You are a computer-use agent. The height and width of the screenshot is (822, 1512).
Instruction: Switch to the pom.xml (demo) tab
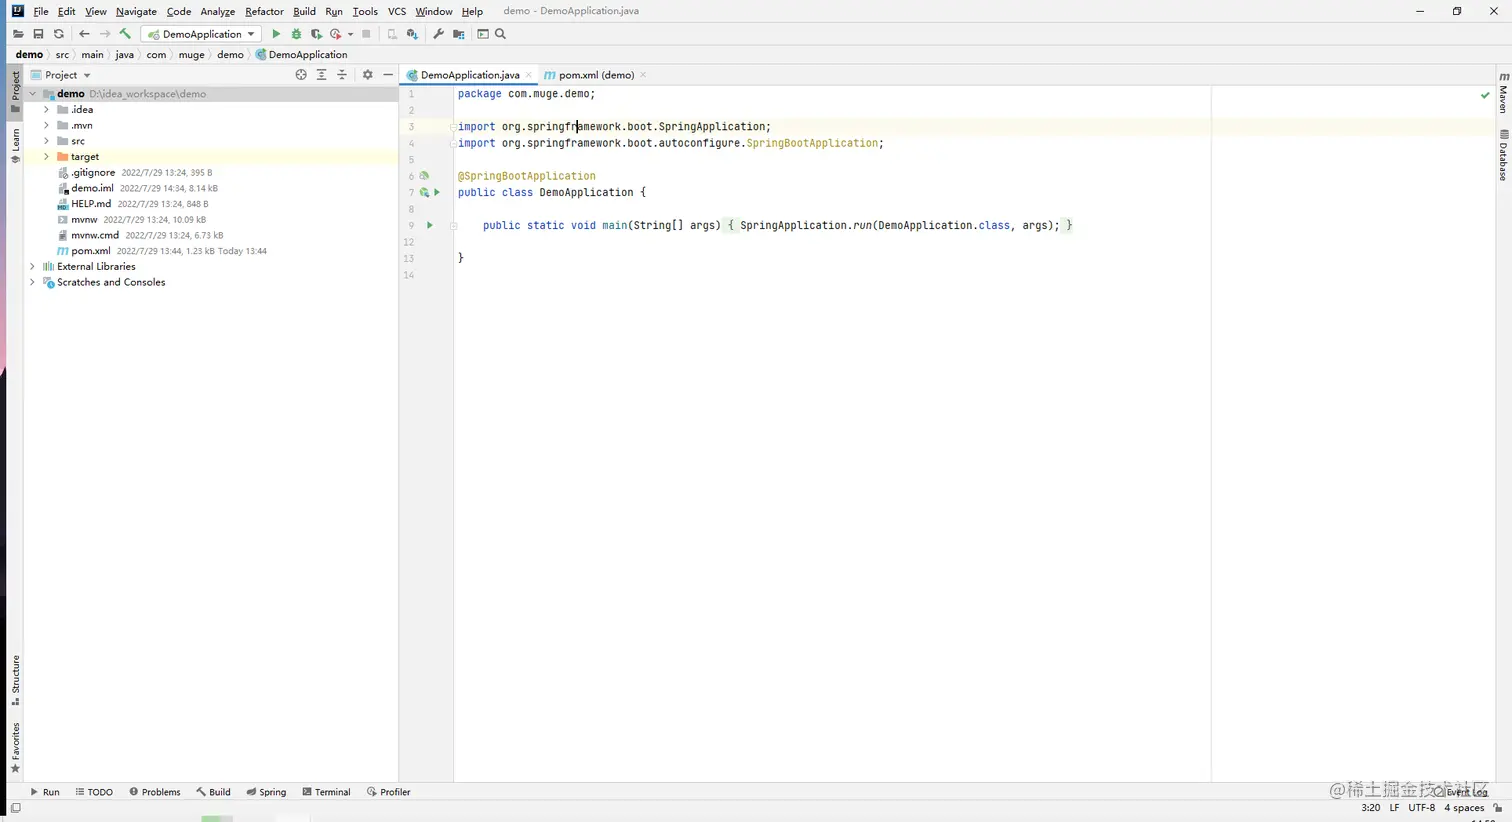(x=596, y=75)
